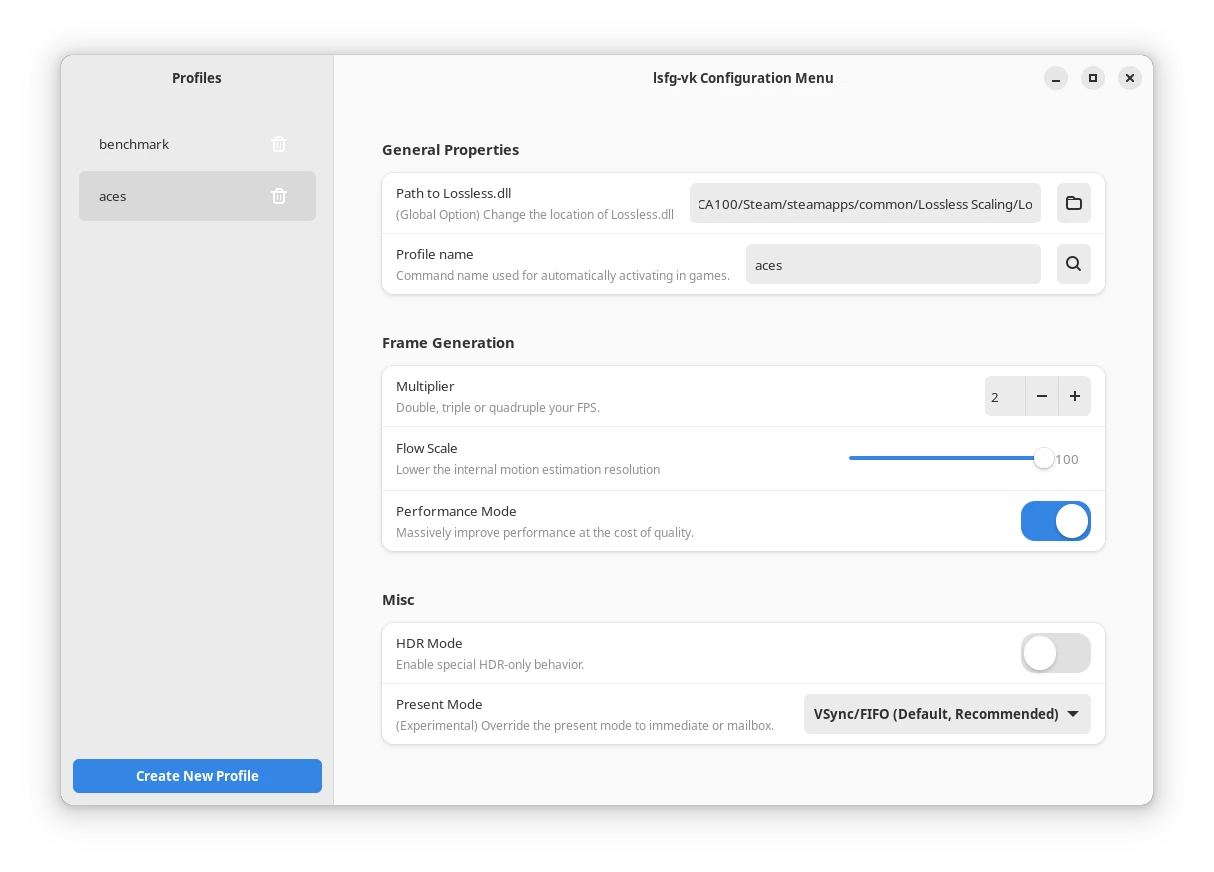Click the trash icon for aces profile
Viewport: 1214px width, 872px height.
279,196
